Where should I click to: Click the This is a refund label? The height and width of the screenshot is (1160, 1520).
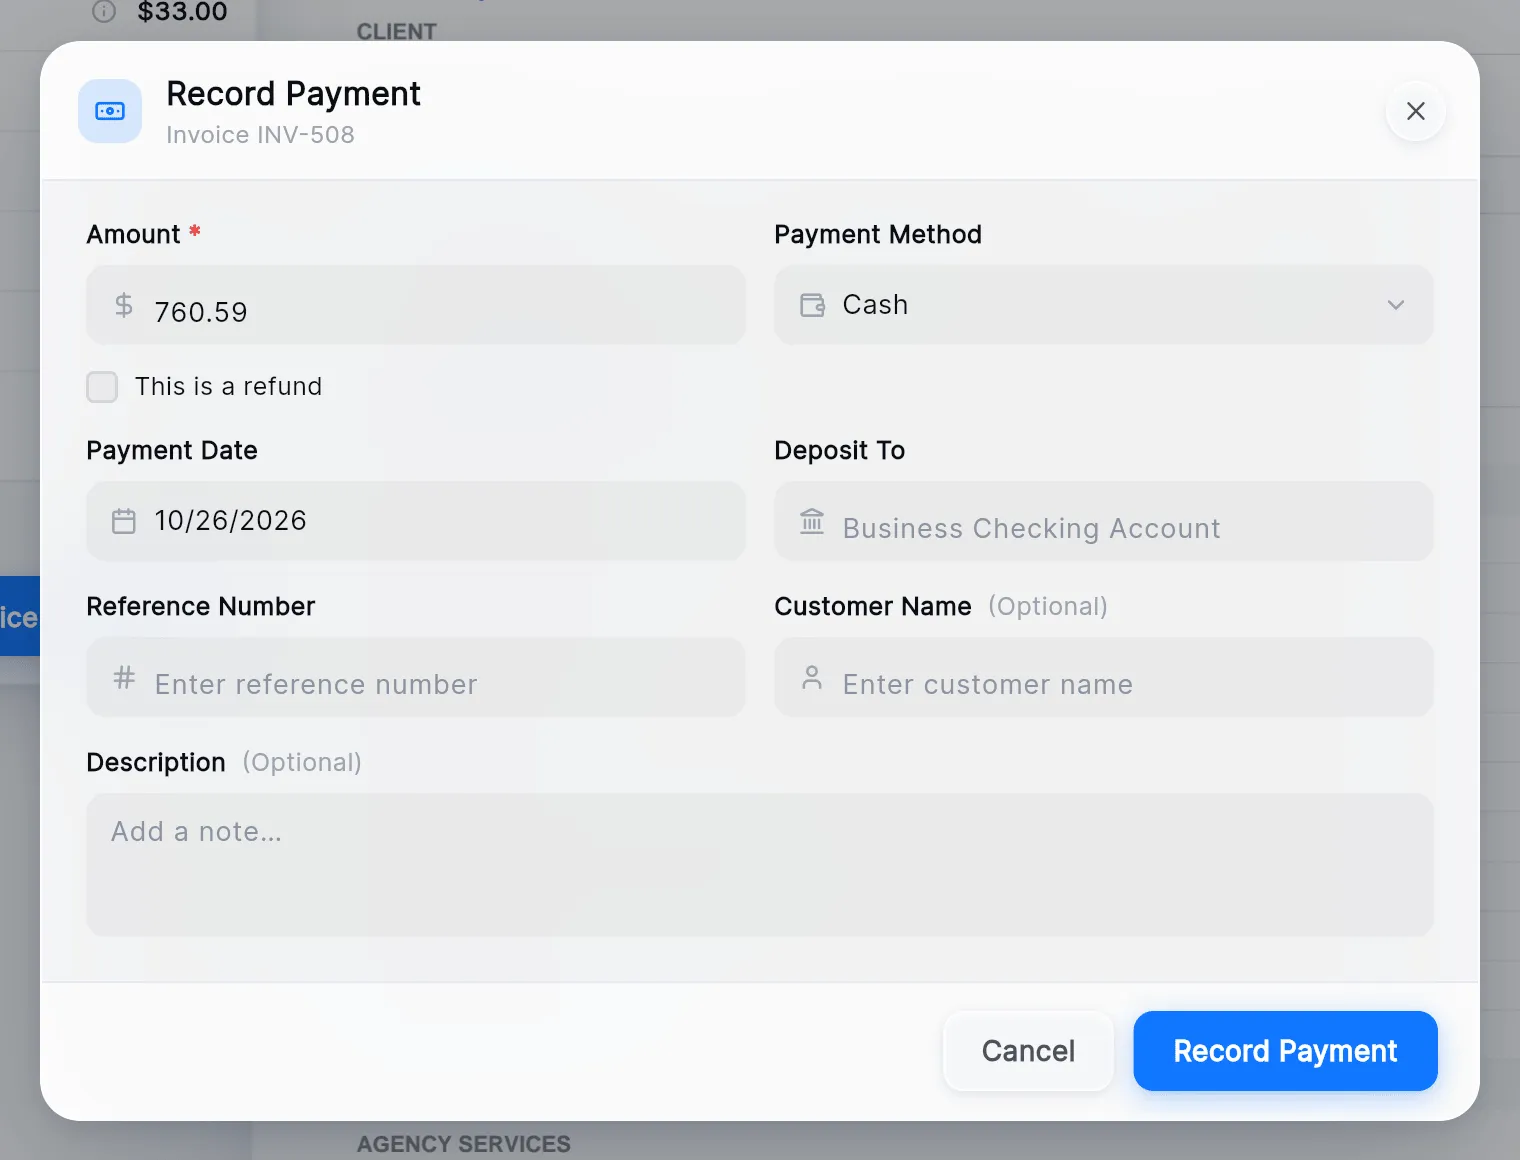(228, 387)
